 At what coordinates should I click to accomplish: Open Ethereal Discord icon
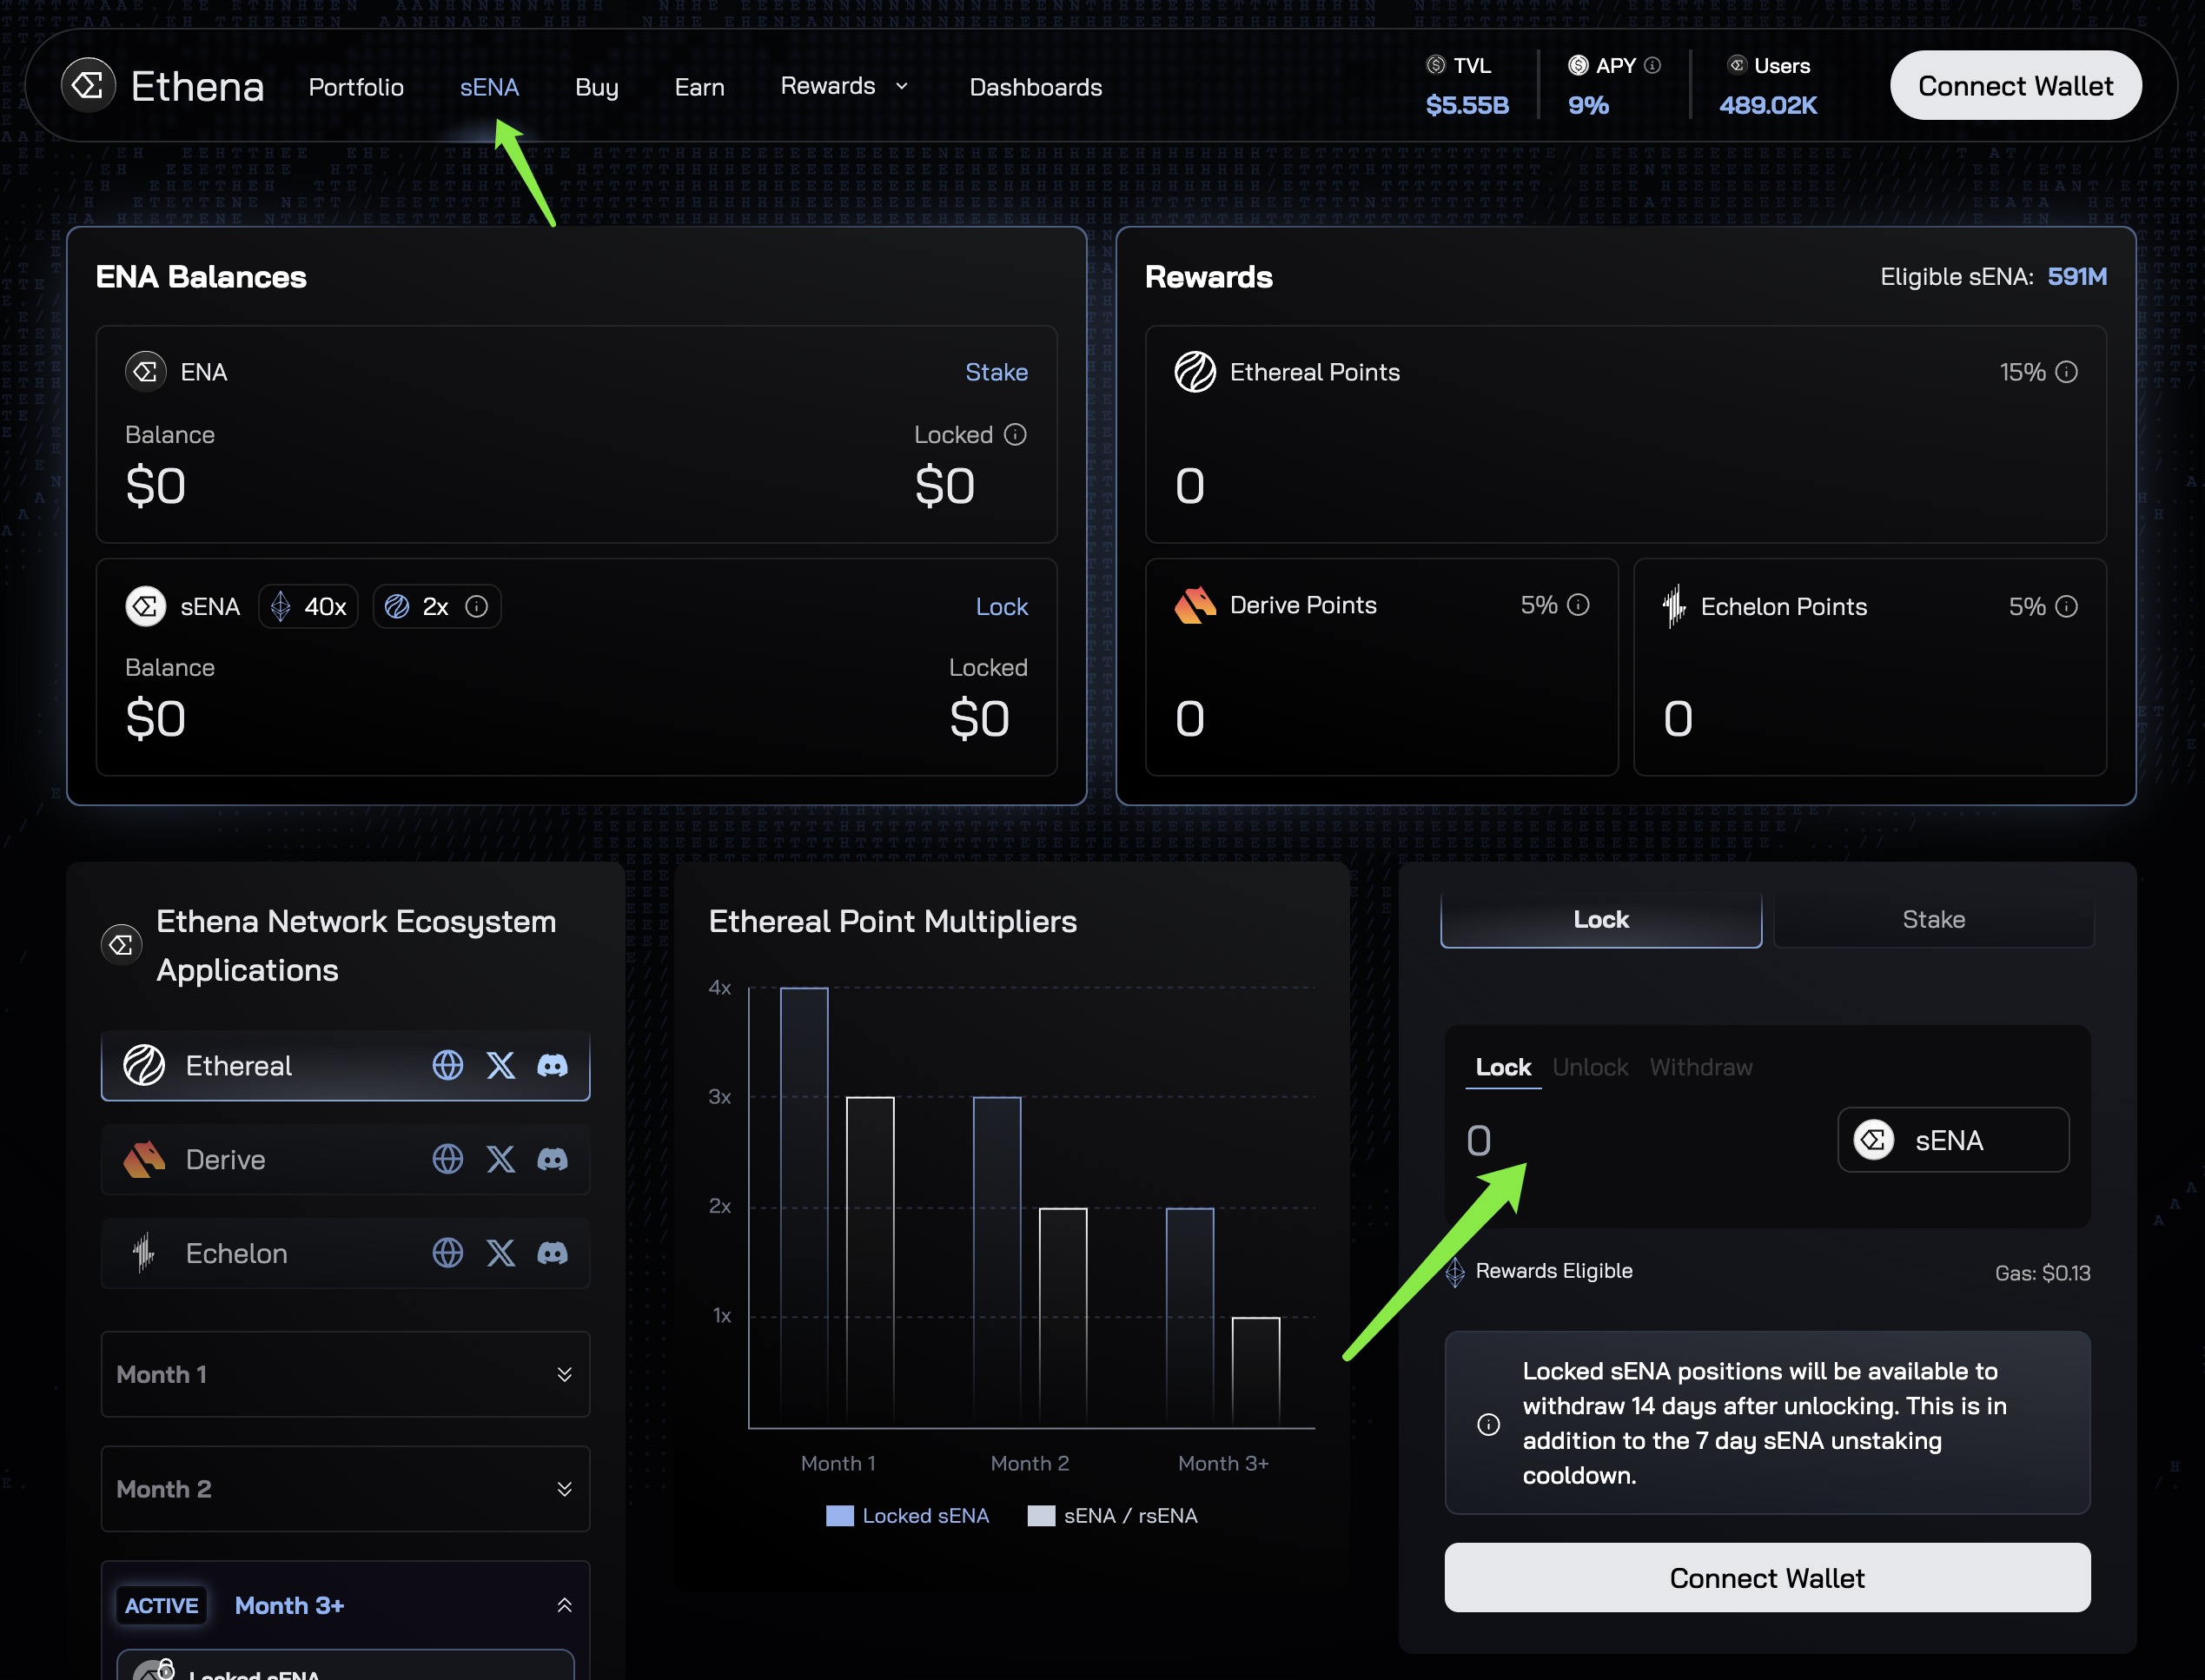(x=553, y=1065)
